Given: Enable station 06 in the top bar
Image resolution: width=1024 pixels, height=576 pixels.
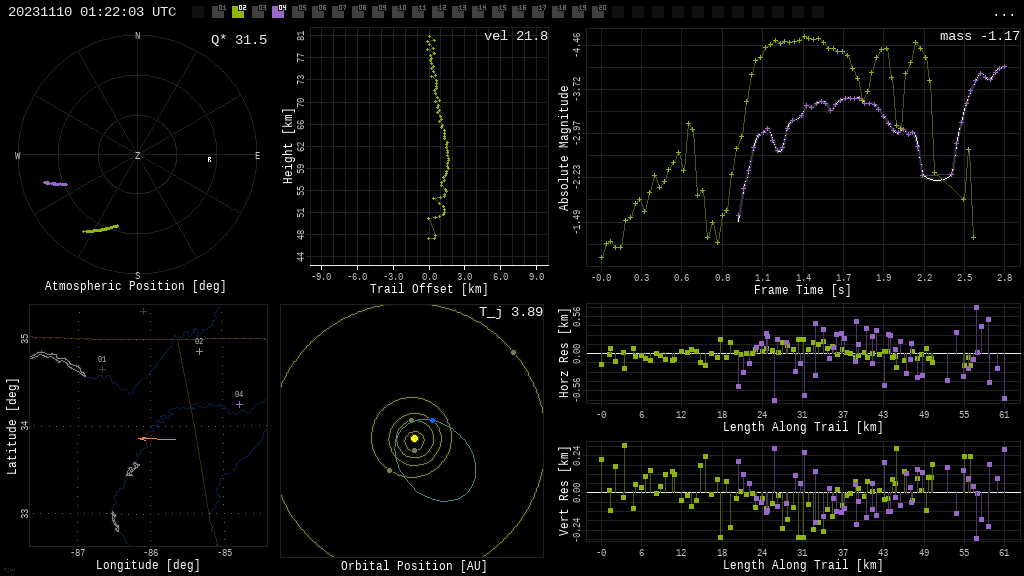Looking at the screenshot, I should point(318,12).
